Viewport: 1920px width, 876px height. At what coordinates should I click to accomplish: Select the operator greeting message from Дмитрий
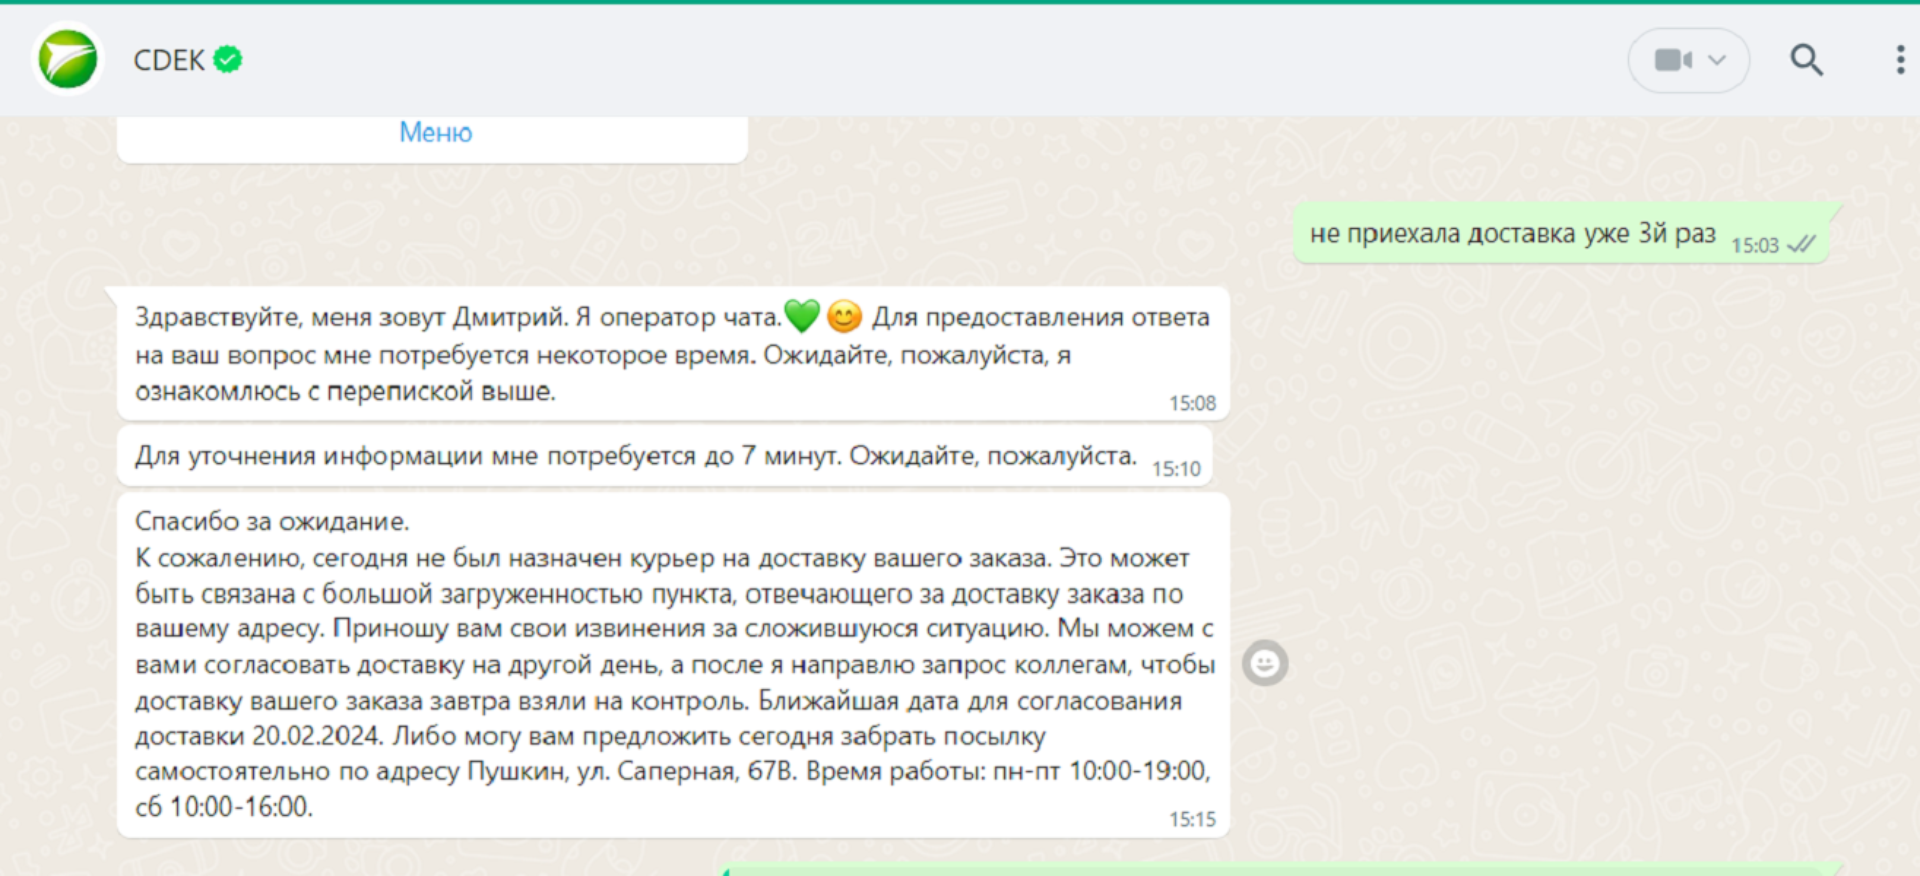coord(672,354)
